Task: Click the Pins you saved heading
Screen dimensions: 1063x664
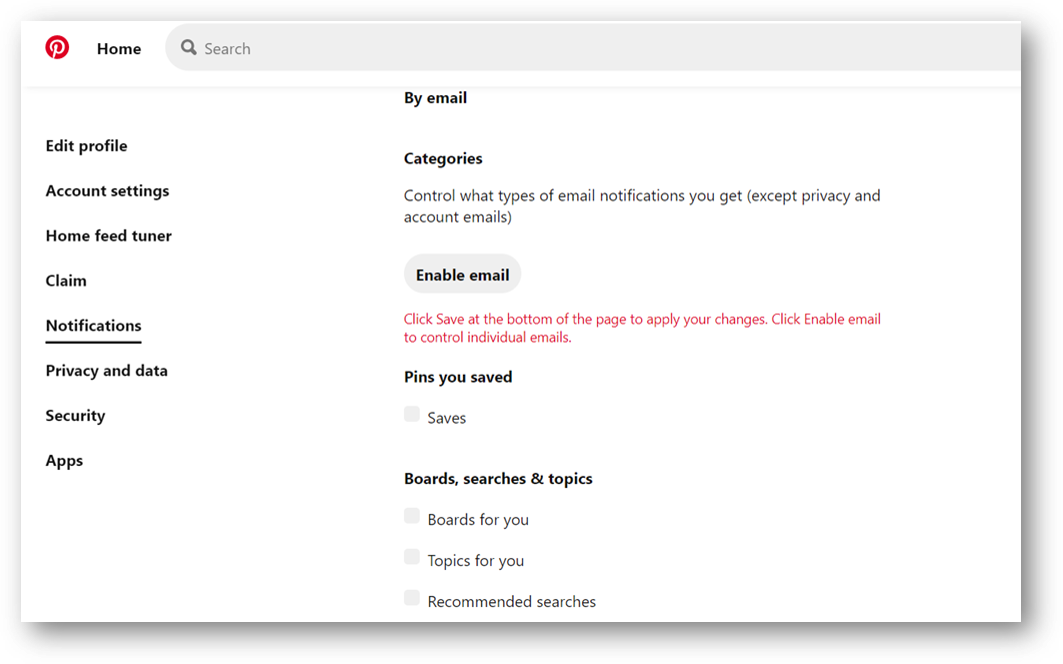Action: tap(458, 377)
